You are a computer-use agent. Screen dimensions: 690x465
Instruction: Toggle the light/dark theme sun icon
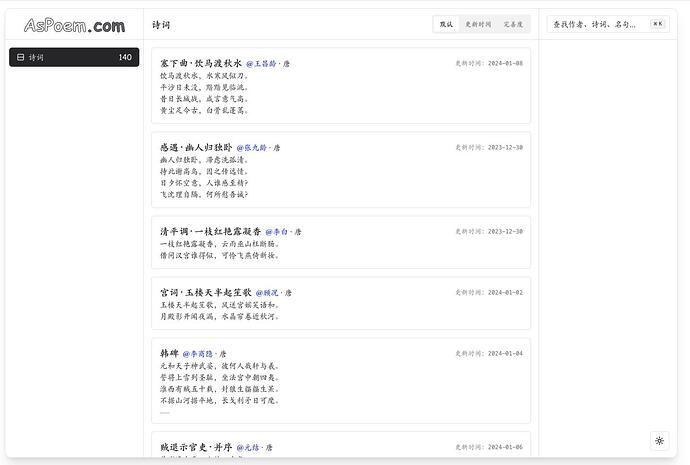click(659, 440)
